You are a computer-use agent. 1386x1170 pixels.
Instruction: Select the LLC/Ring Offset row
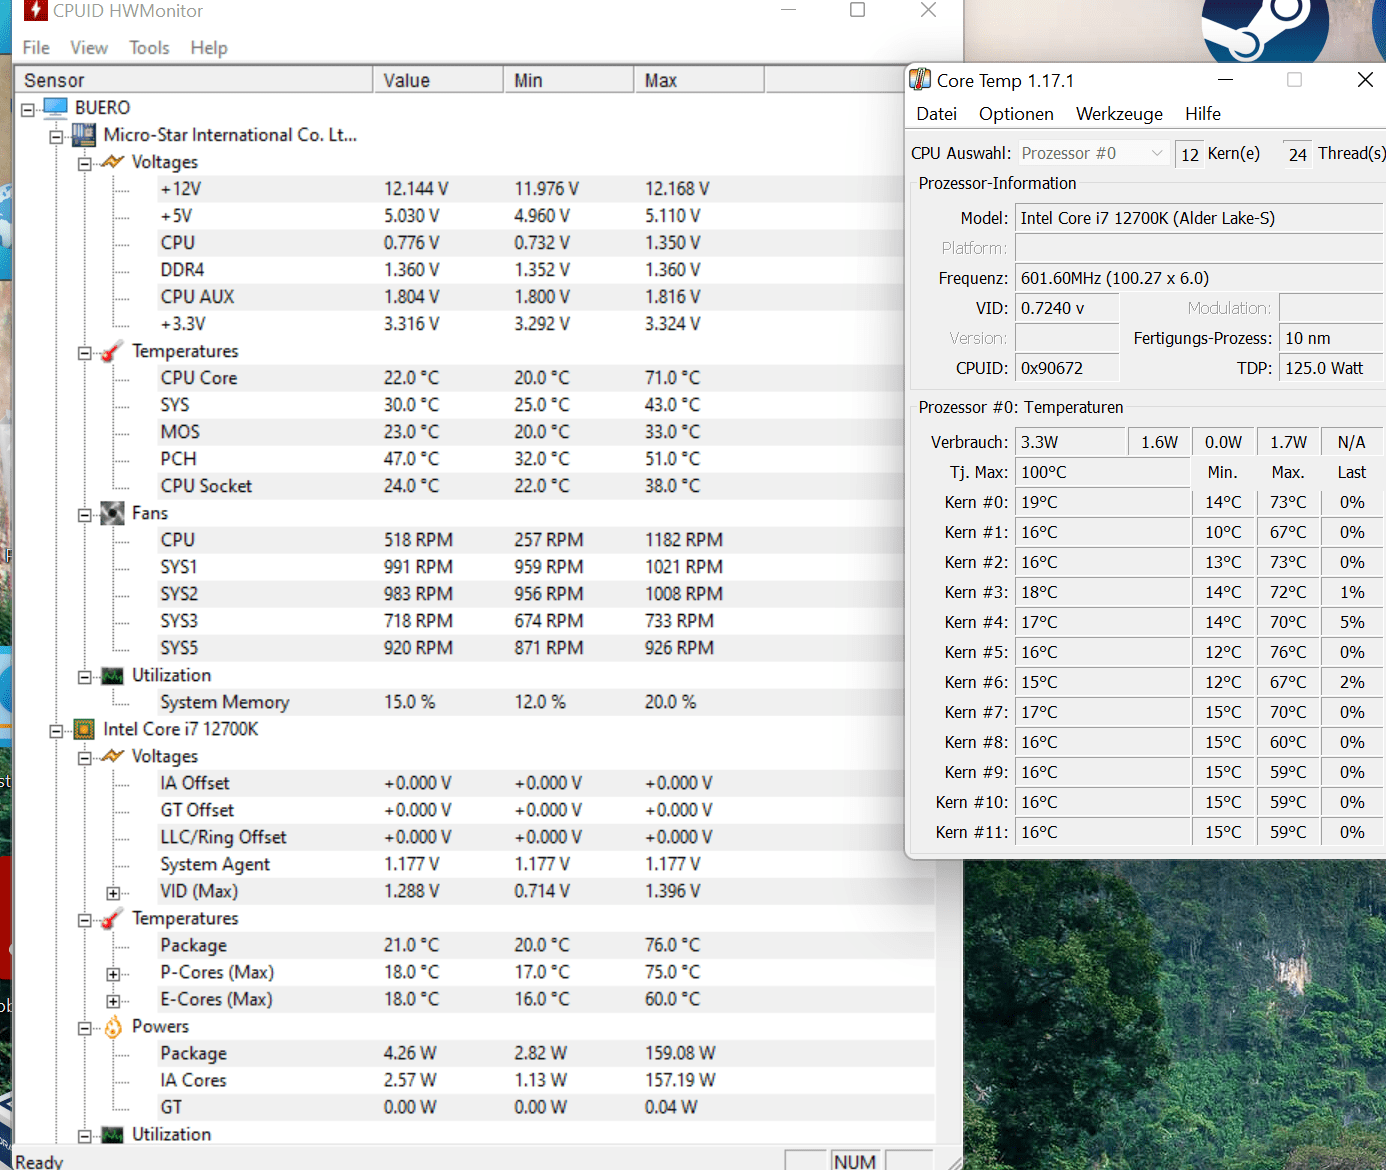[545, 837]
